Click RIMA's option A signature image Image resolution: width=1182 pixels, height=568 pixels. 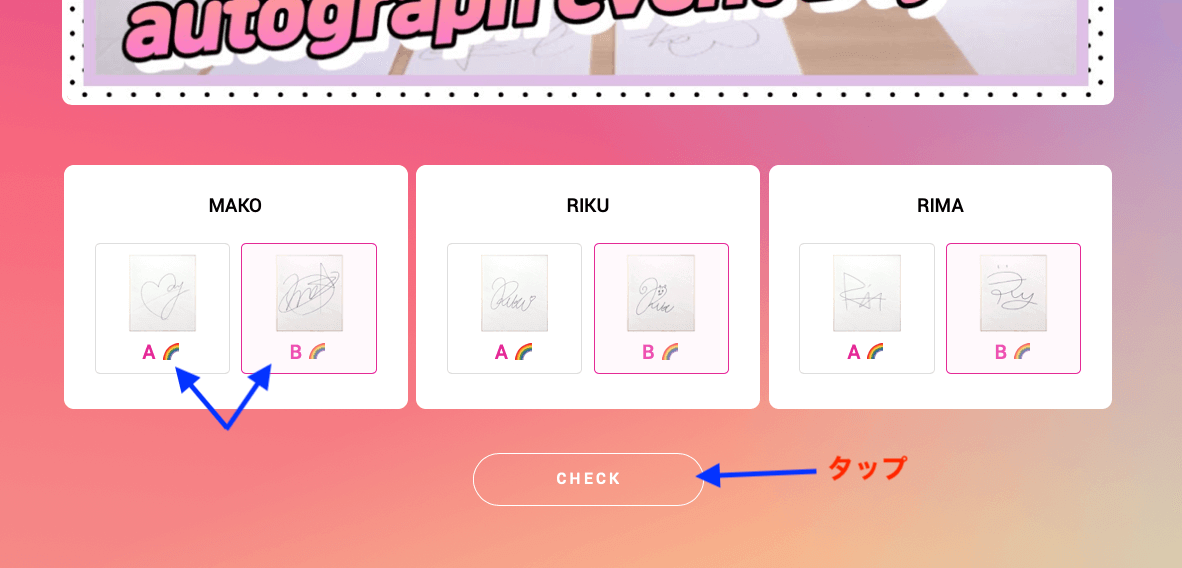point(867,293)
